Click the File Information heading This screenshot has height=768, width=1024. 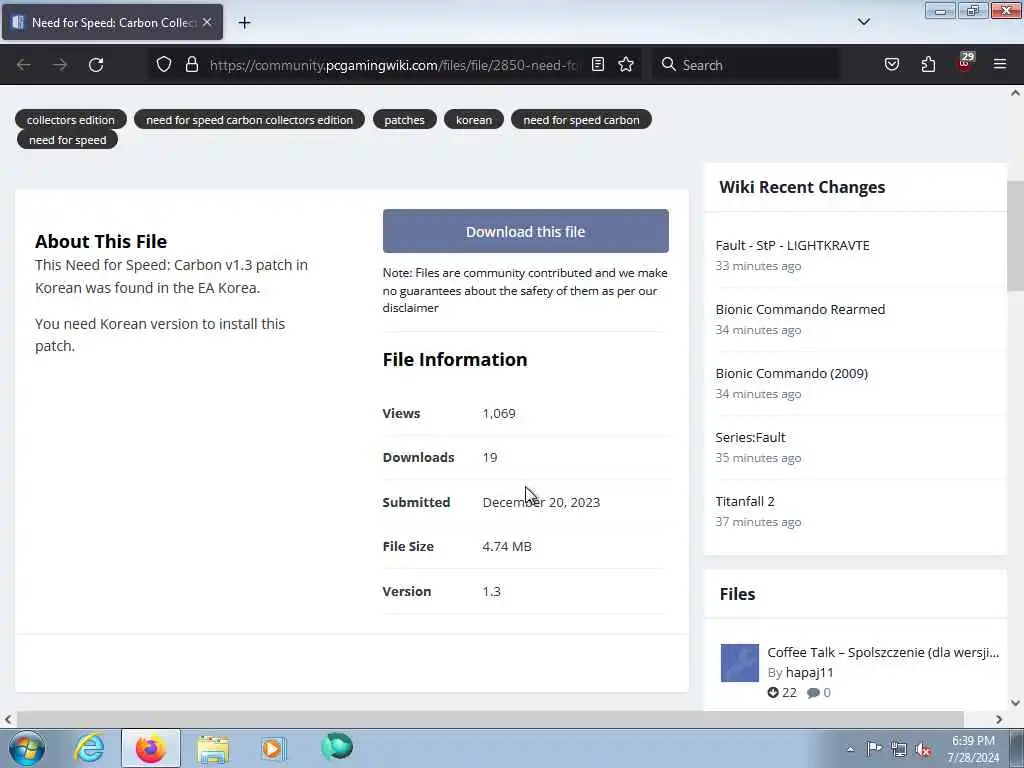pos(455,359)
